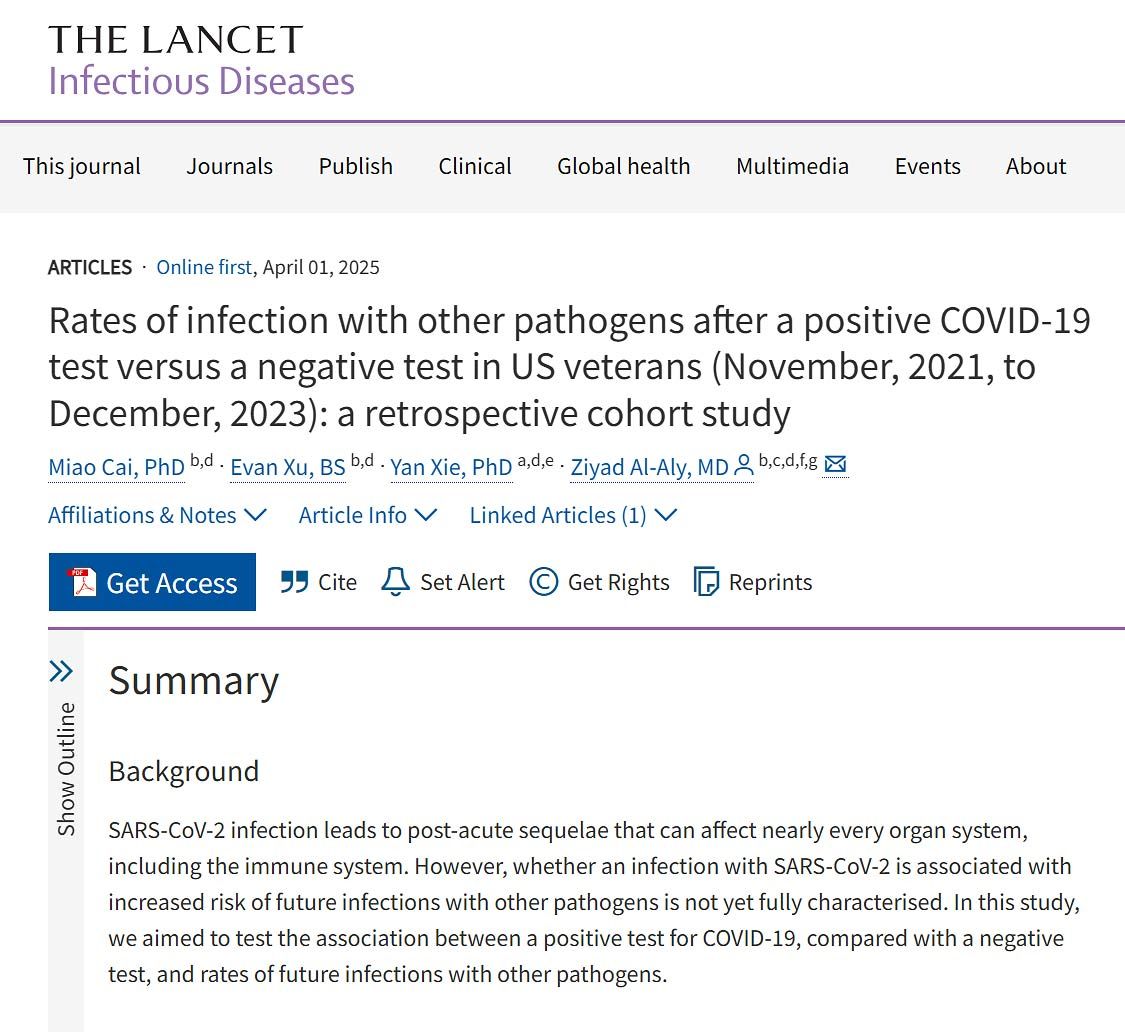The width and height of the screenshot is (1125, 1032).
Task: Click the email envelope icon for Ziyad Al-Aly
Action: click(835, 464)
